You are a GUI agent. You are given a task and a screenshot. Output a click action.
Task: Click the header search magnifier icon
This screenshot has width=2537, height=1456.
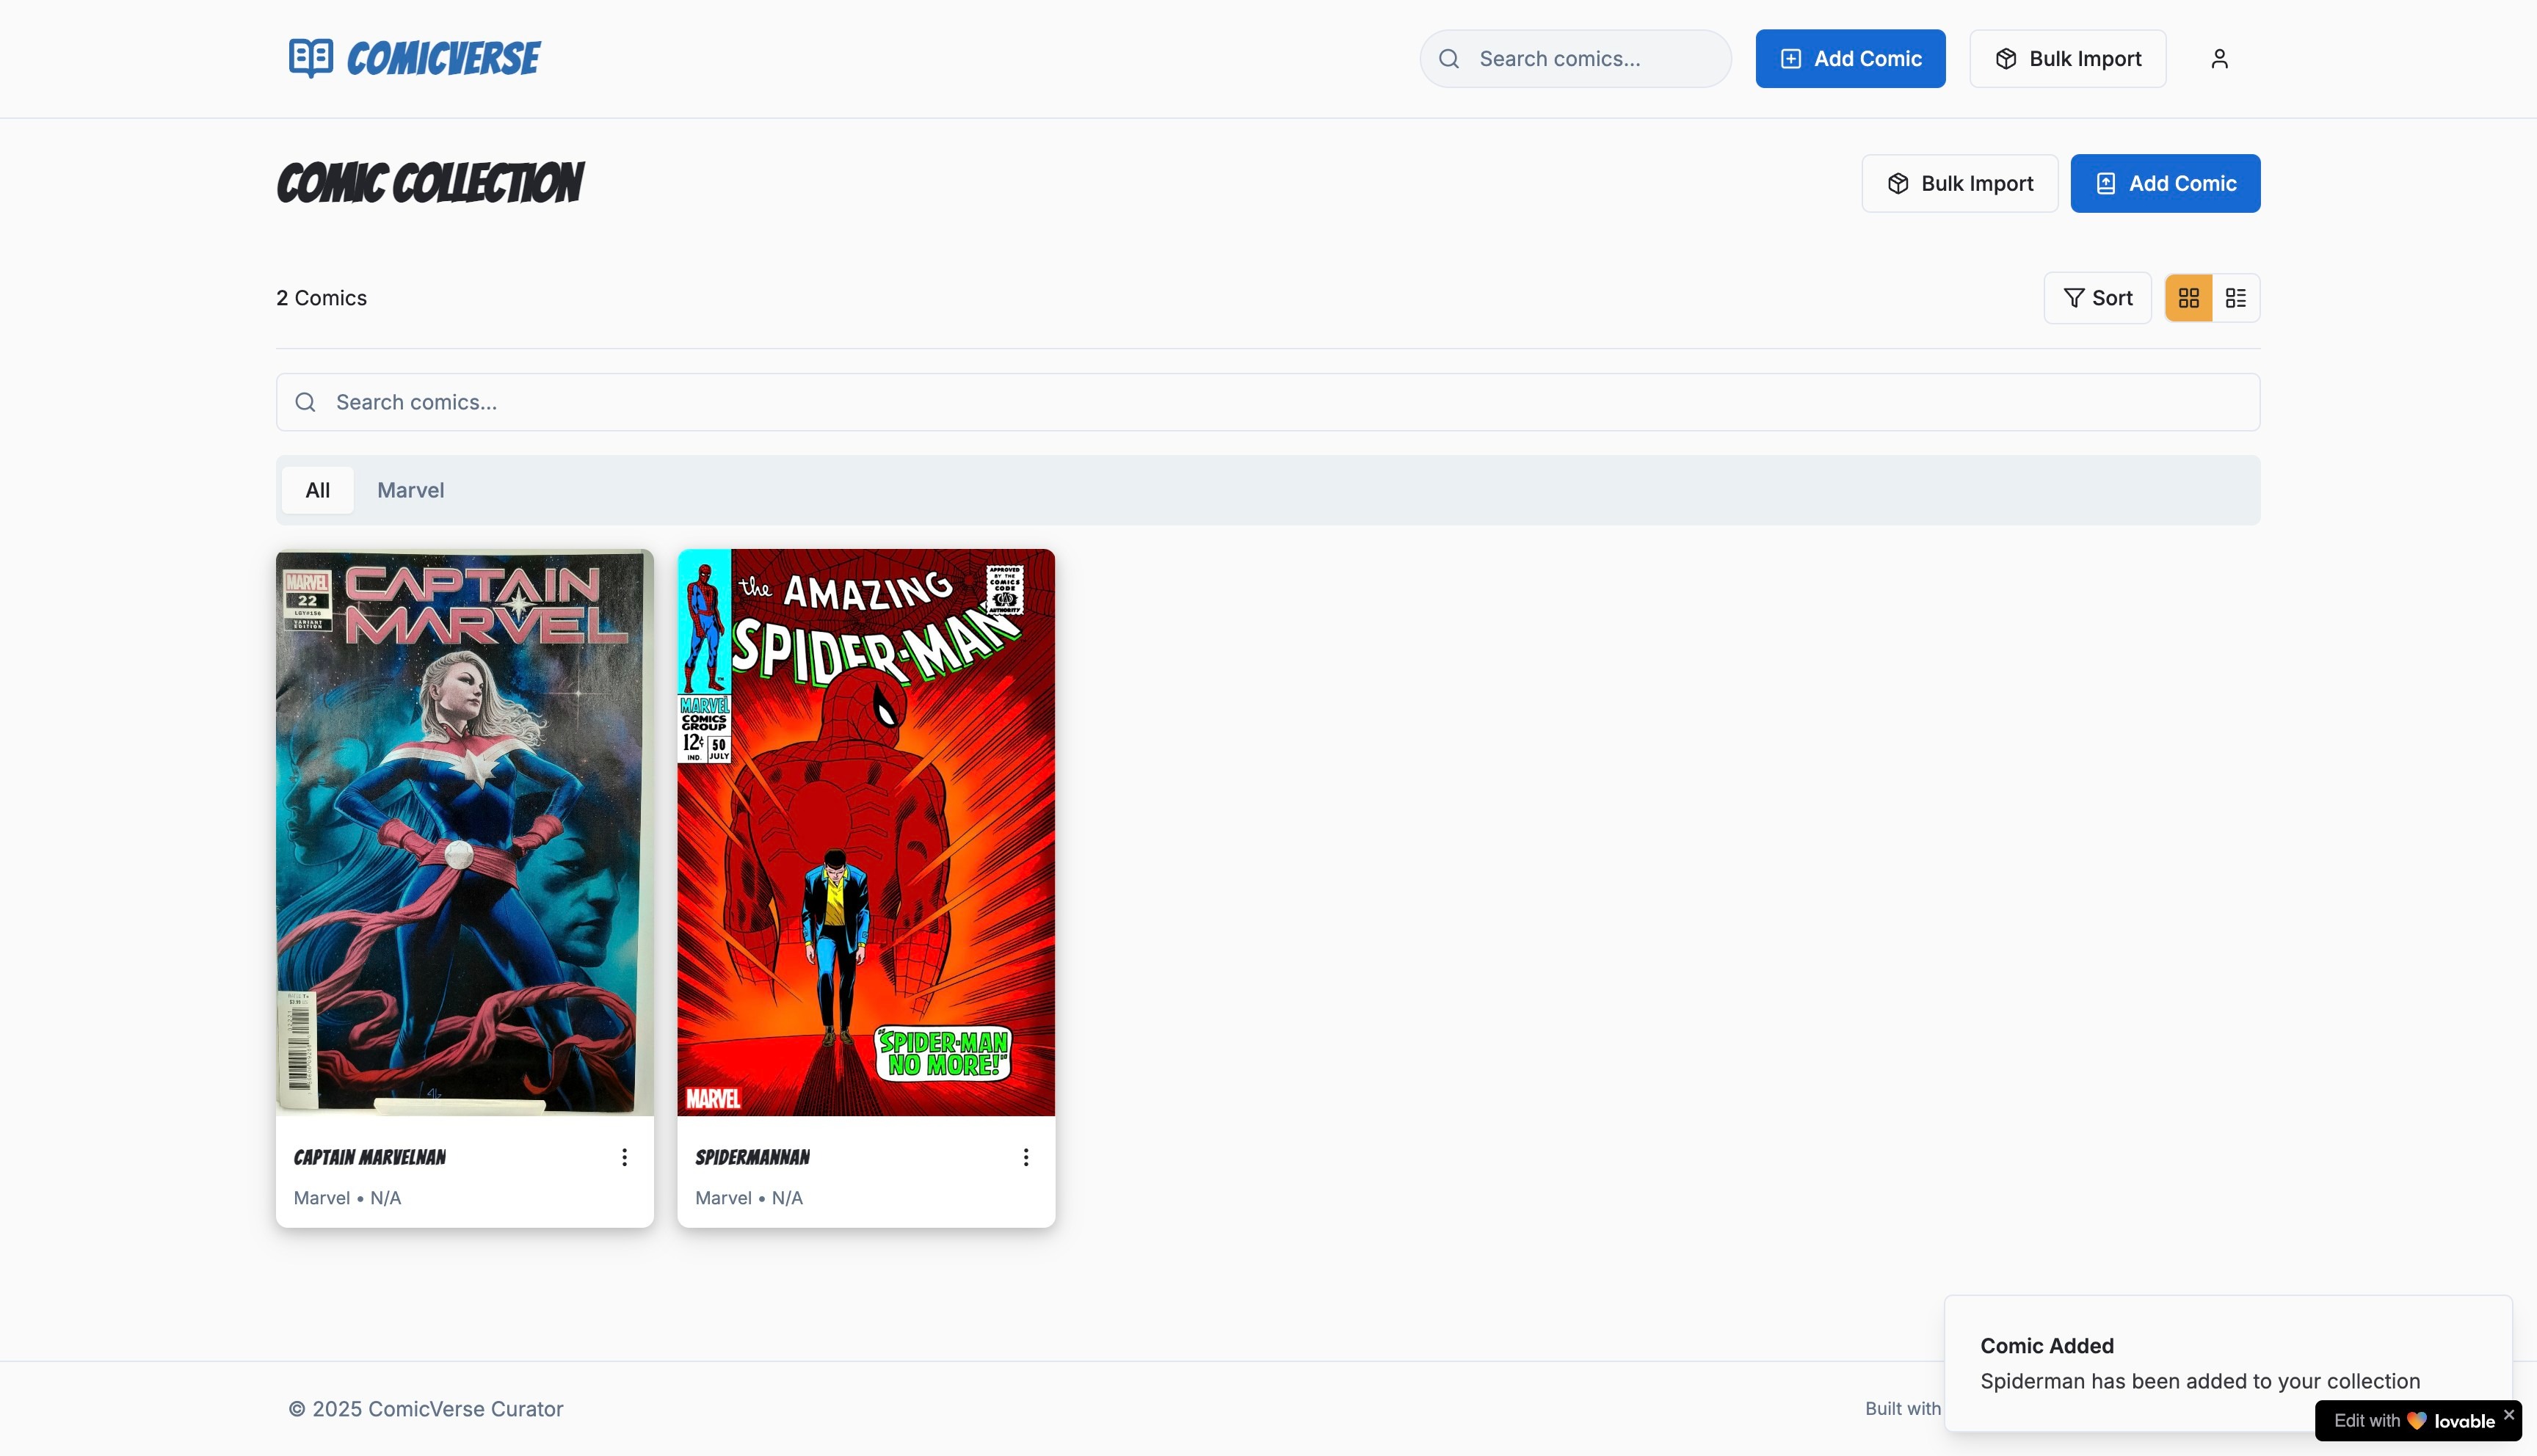pos(1448,59)
